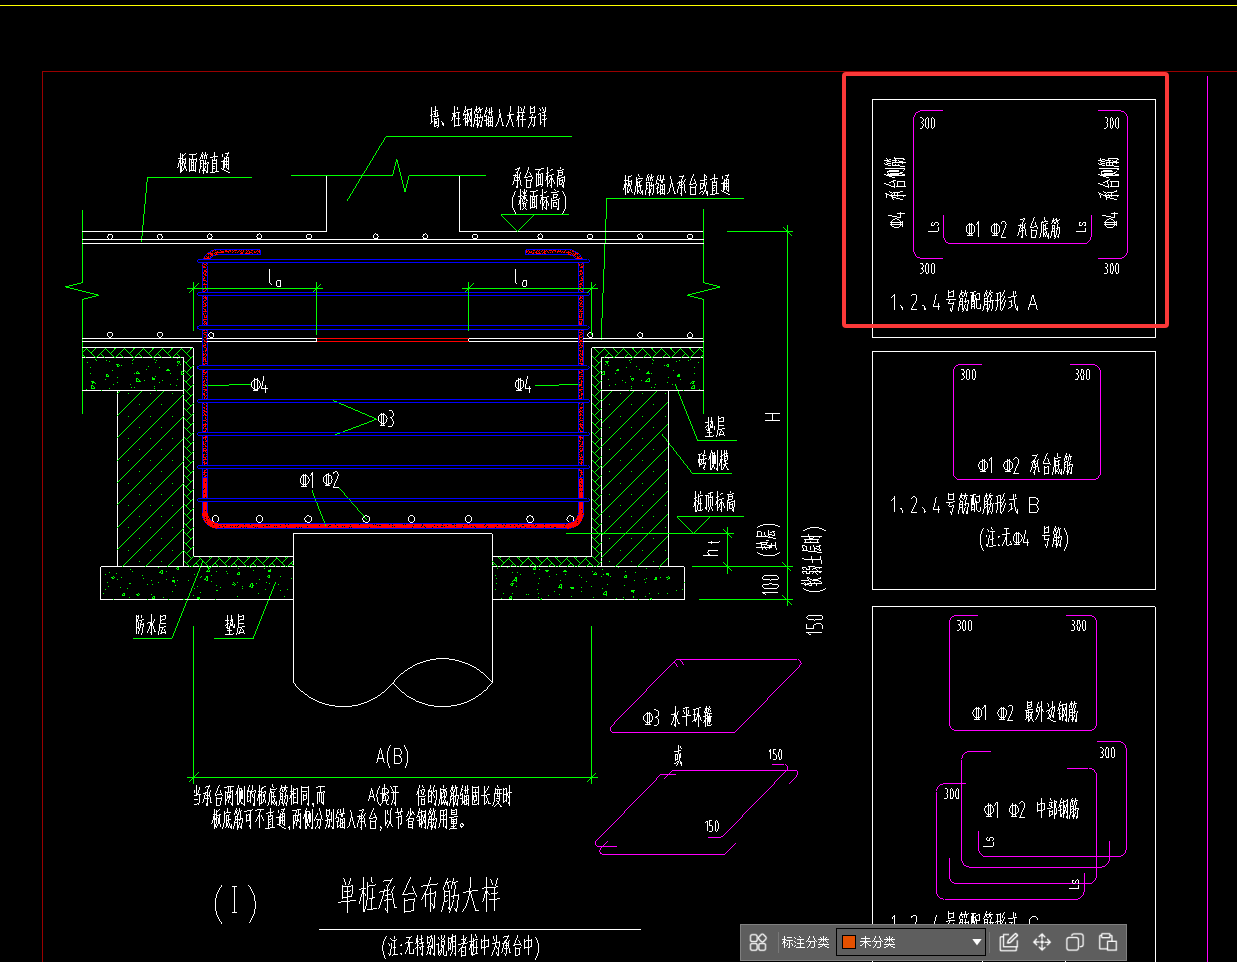Click the 砖侧模 annotation text
Image resolution: width=1237 pixels, height=962 pixels.
tap(713, 460)
